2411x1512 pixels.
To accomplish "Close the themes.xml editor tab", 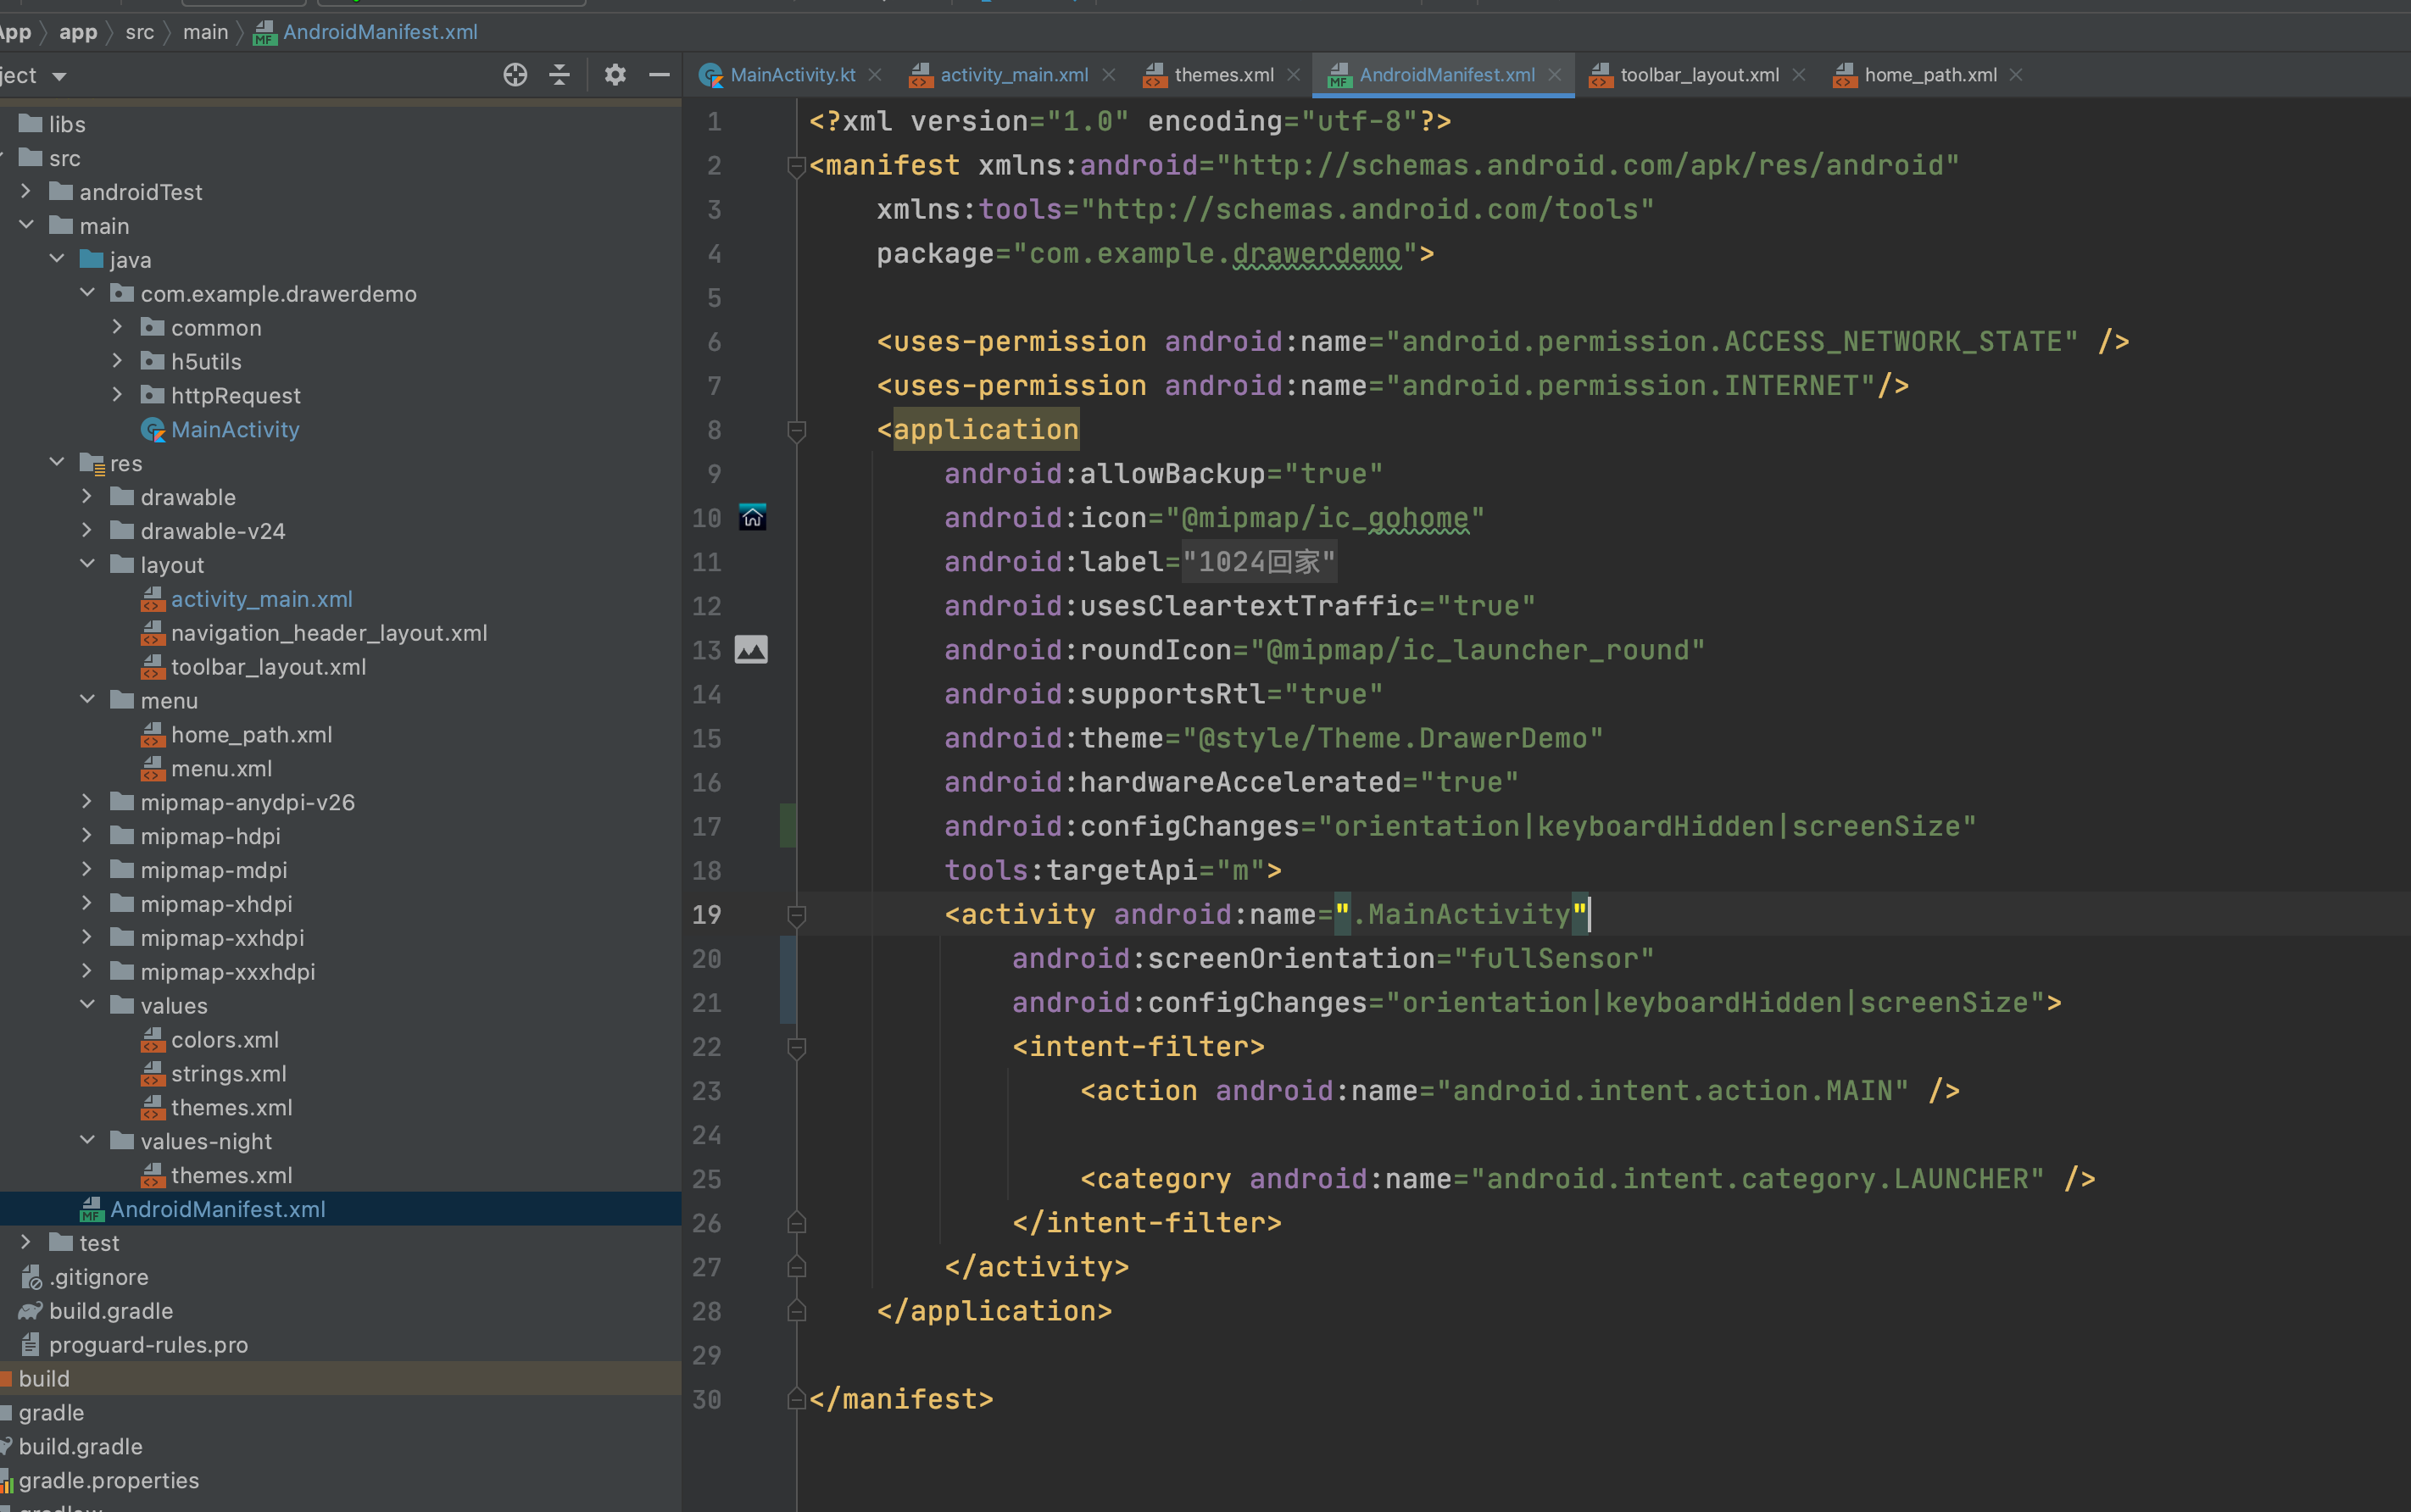I will click(1294, 75).
